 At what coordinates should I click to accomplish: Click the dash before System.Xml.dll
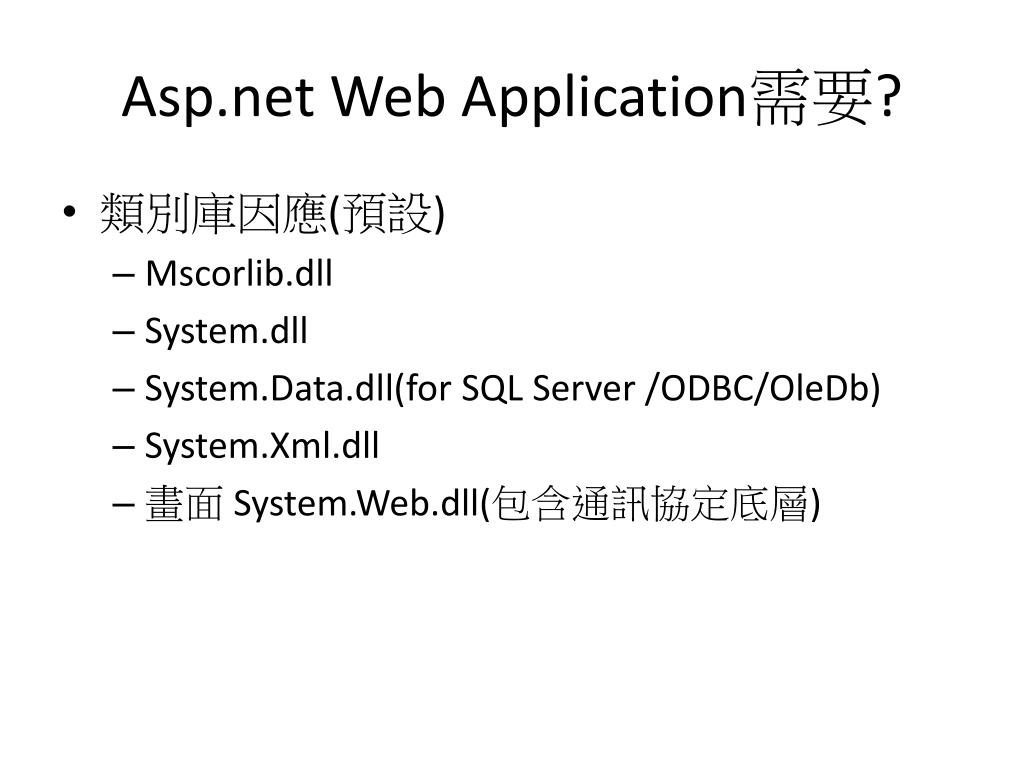click(123, 447)
